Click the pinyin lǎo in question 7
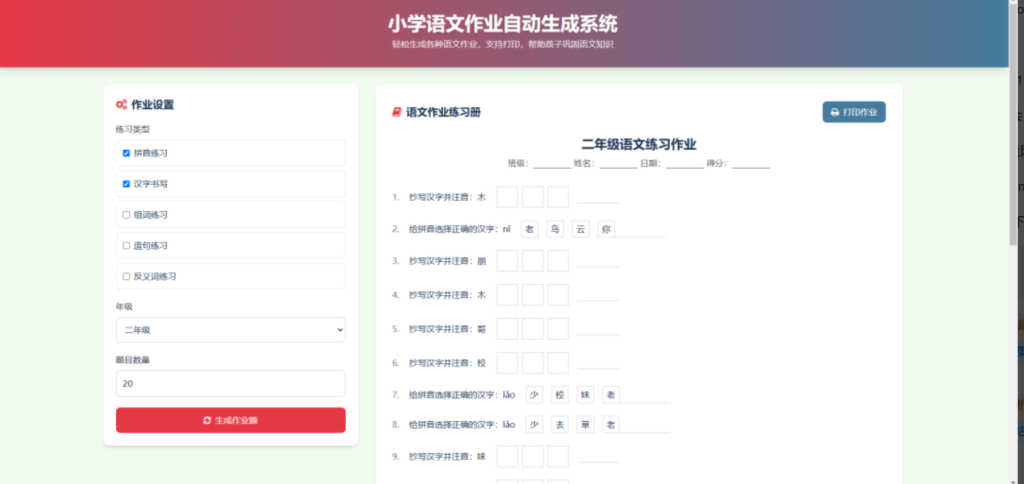Screen dimensions: 1024x484 pos(509,395)
